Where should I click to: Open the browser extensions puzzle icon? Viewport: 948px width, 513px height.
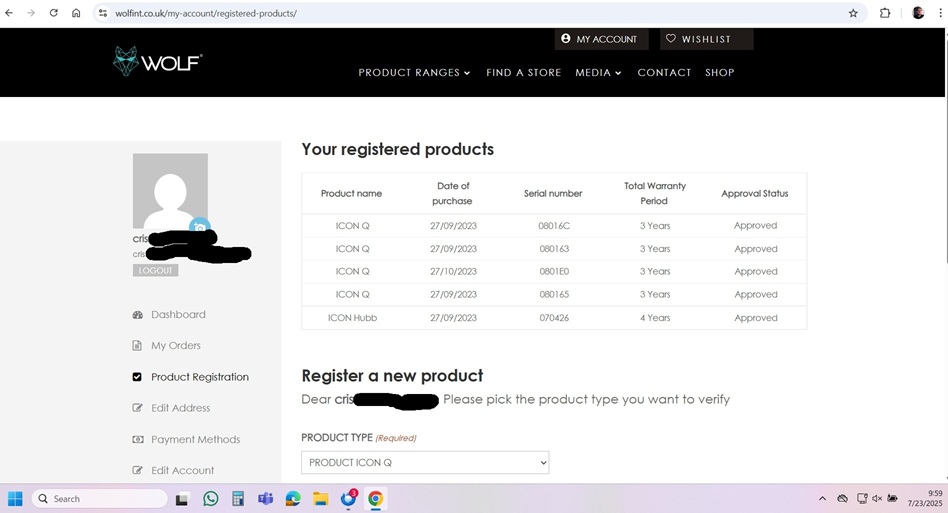tap(885, 13)
